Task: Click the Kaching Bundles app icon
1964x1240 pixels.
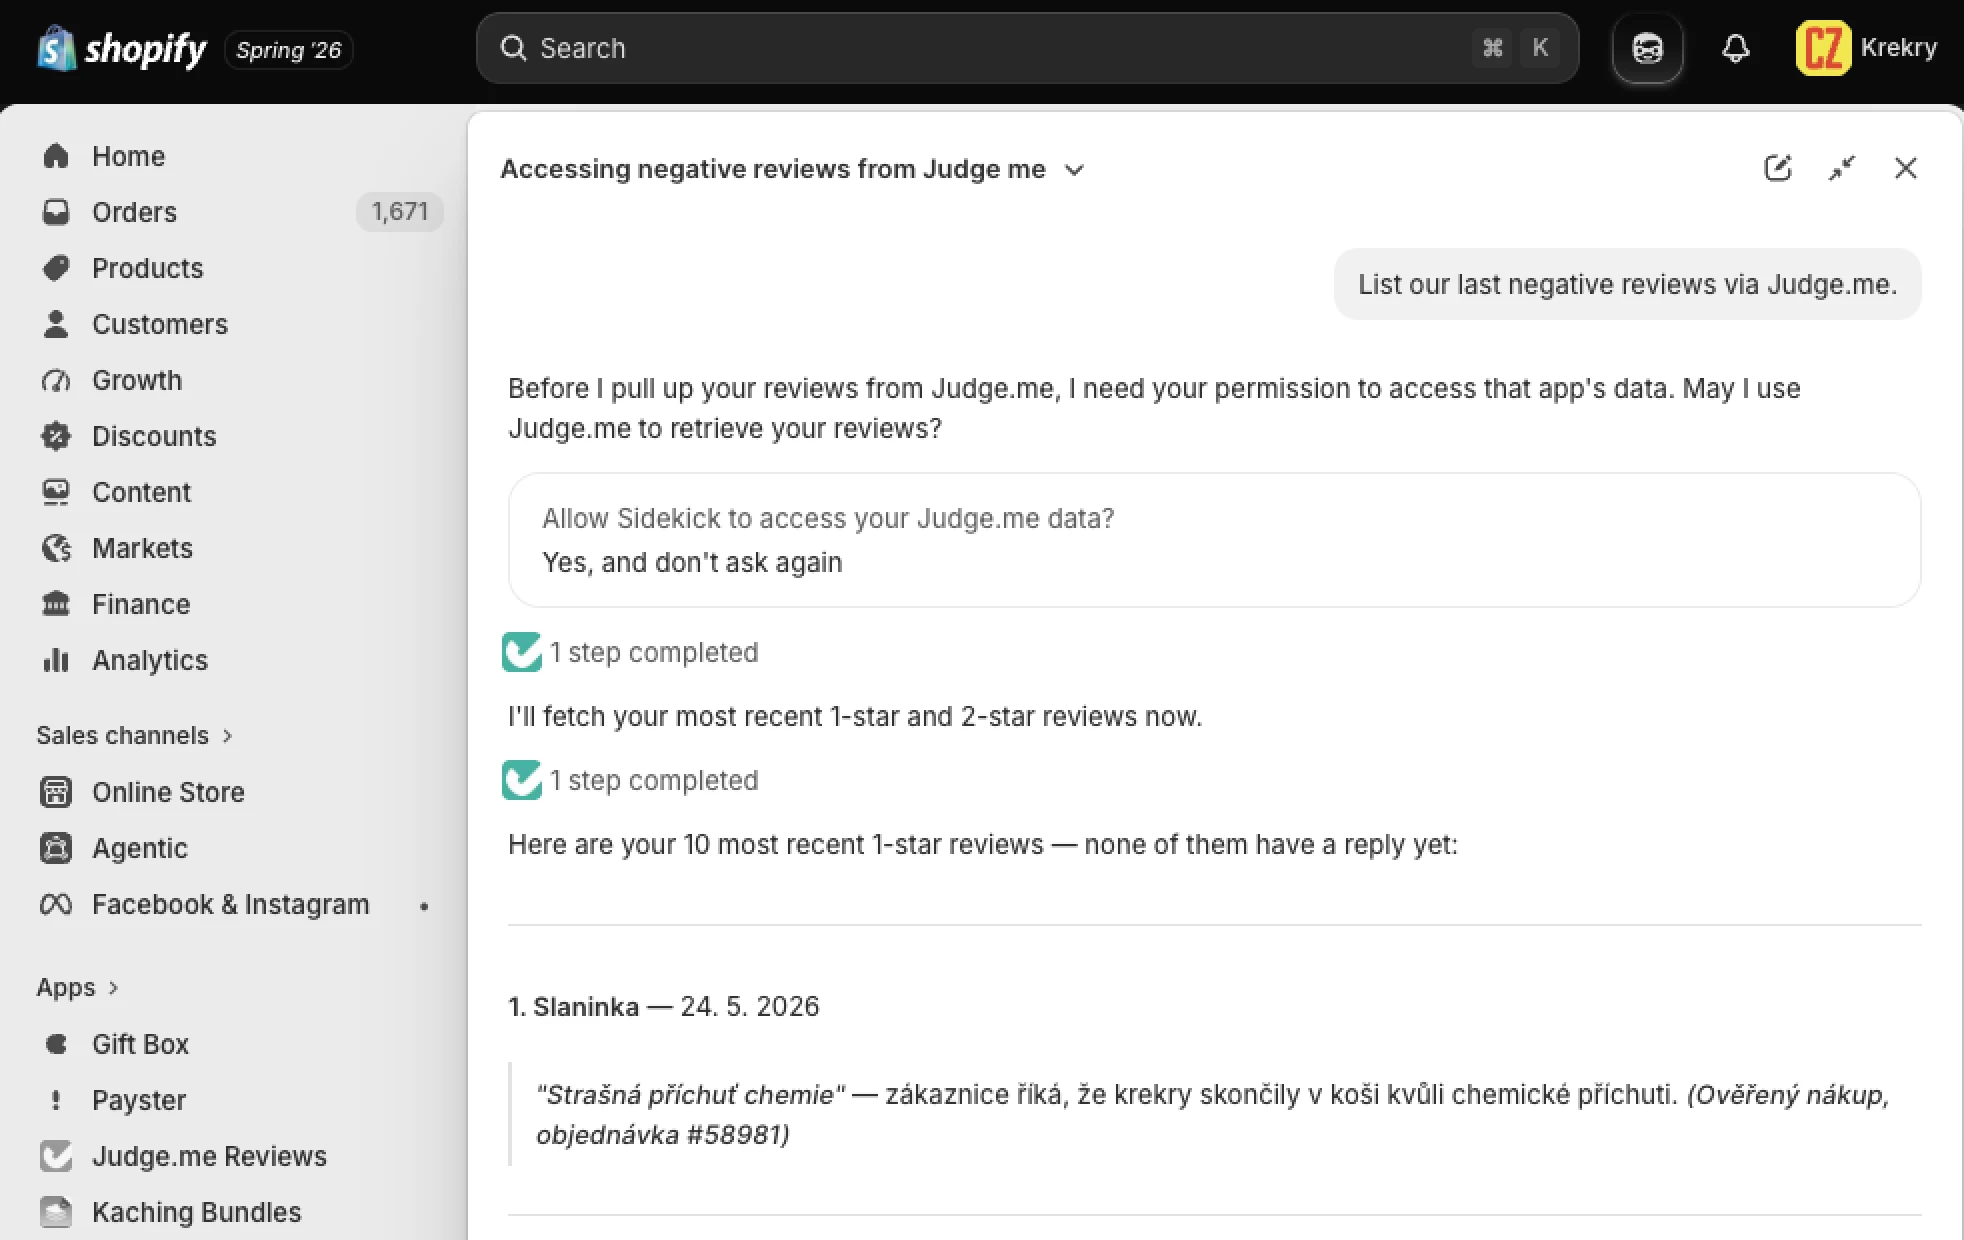Action: (56, 1212)
